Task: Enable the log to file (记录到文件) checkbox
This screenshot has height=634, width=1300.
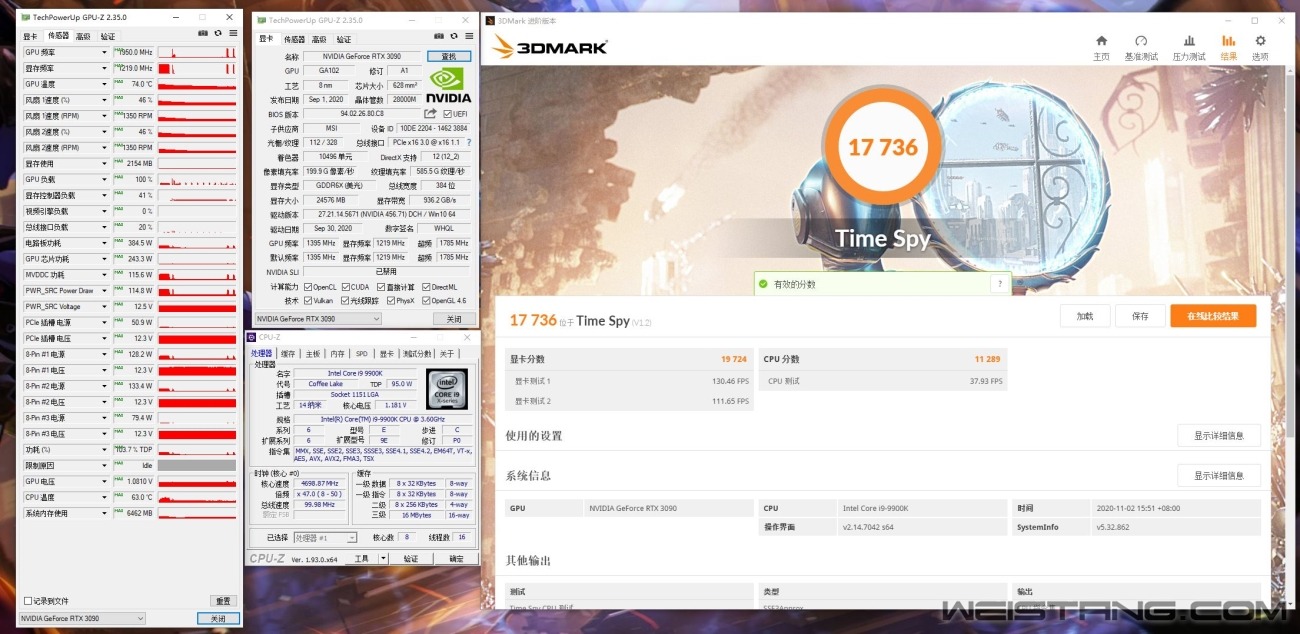Action: (27, 601)
